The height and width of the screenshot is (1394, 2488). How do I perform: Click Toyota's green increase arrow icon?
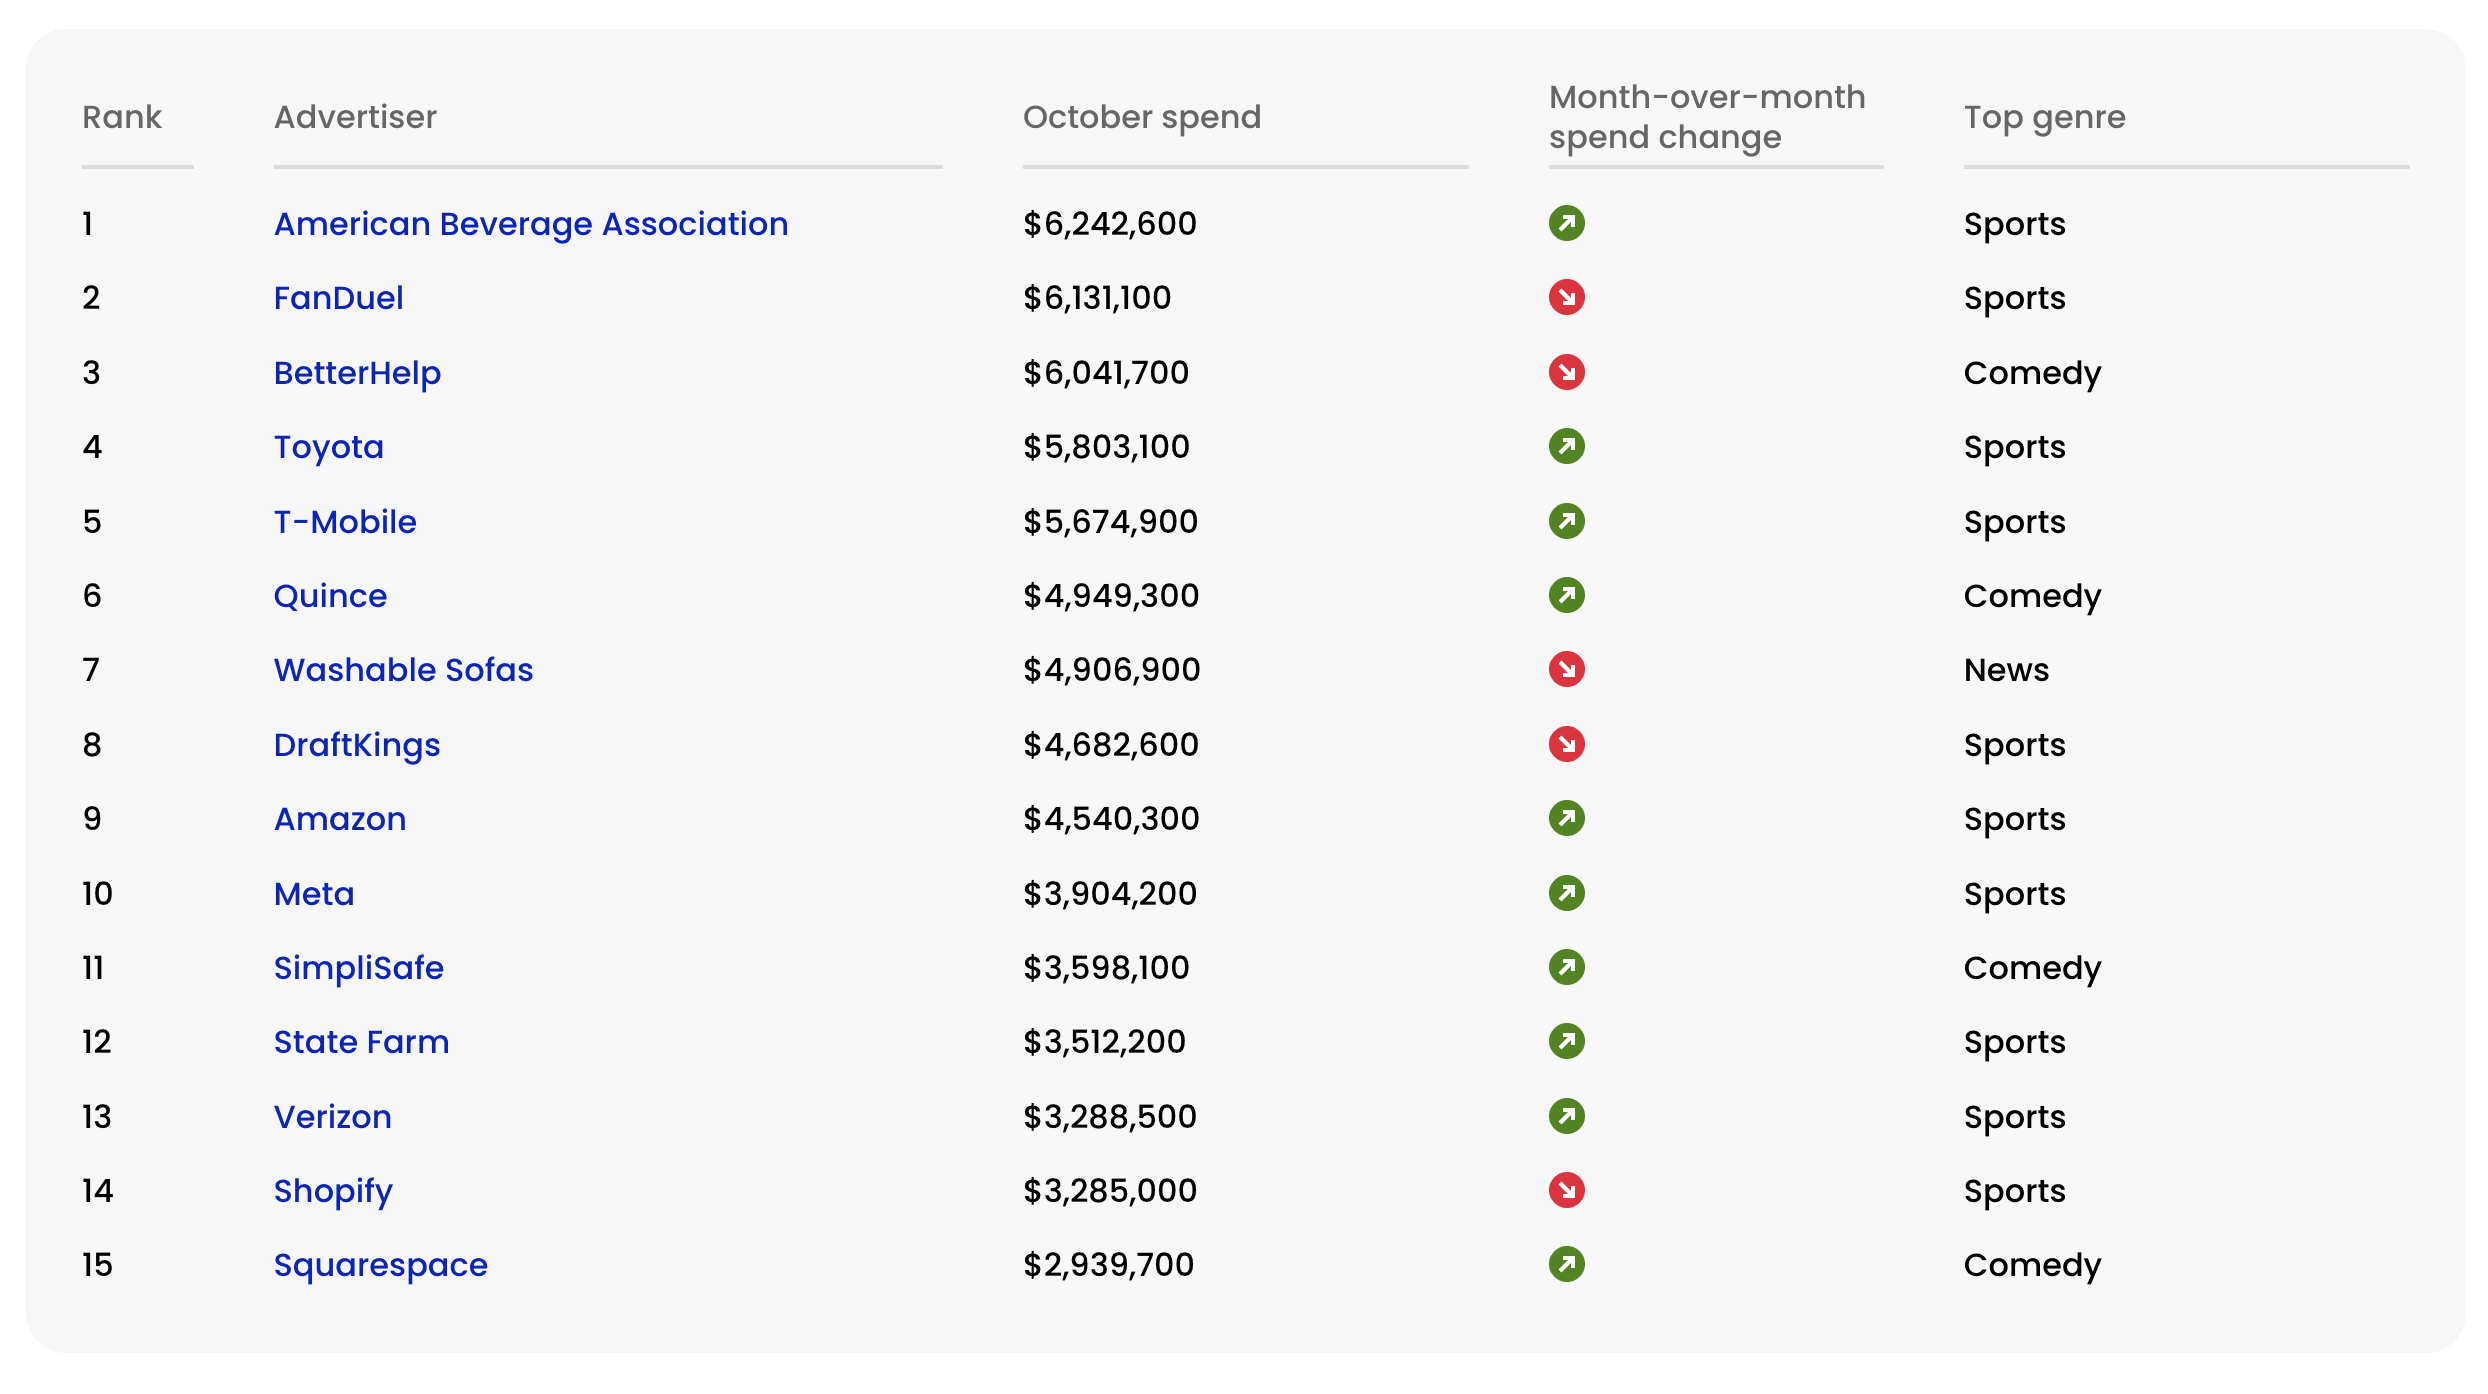(1566, 446)
